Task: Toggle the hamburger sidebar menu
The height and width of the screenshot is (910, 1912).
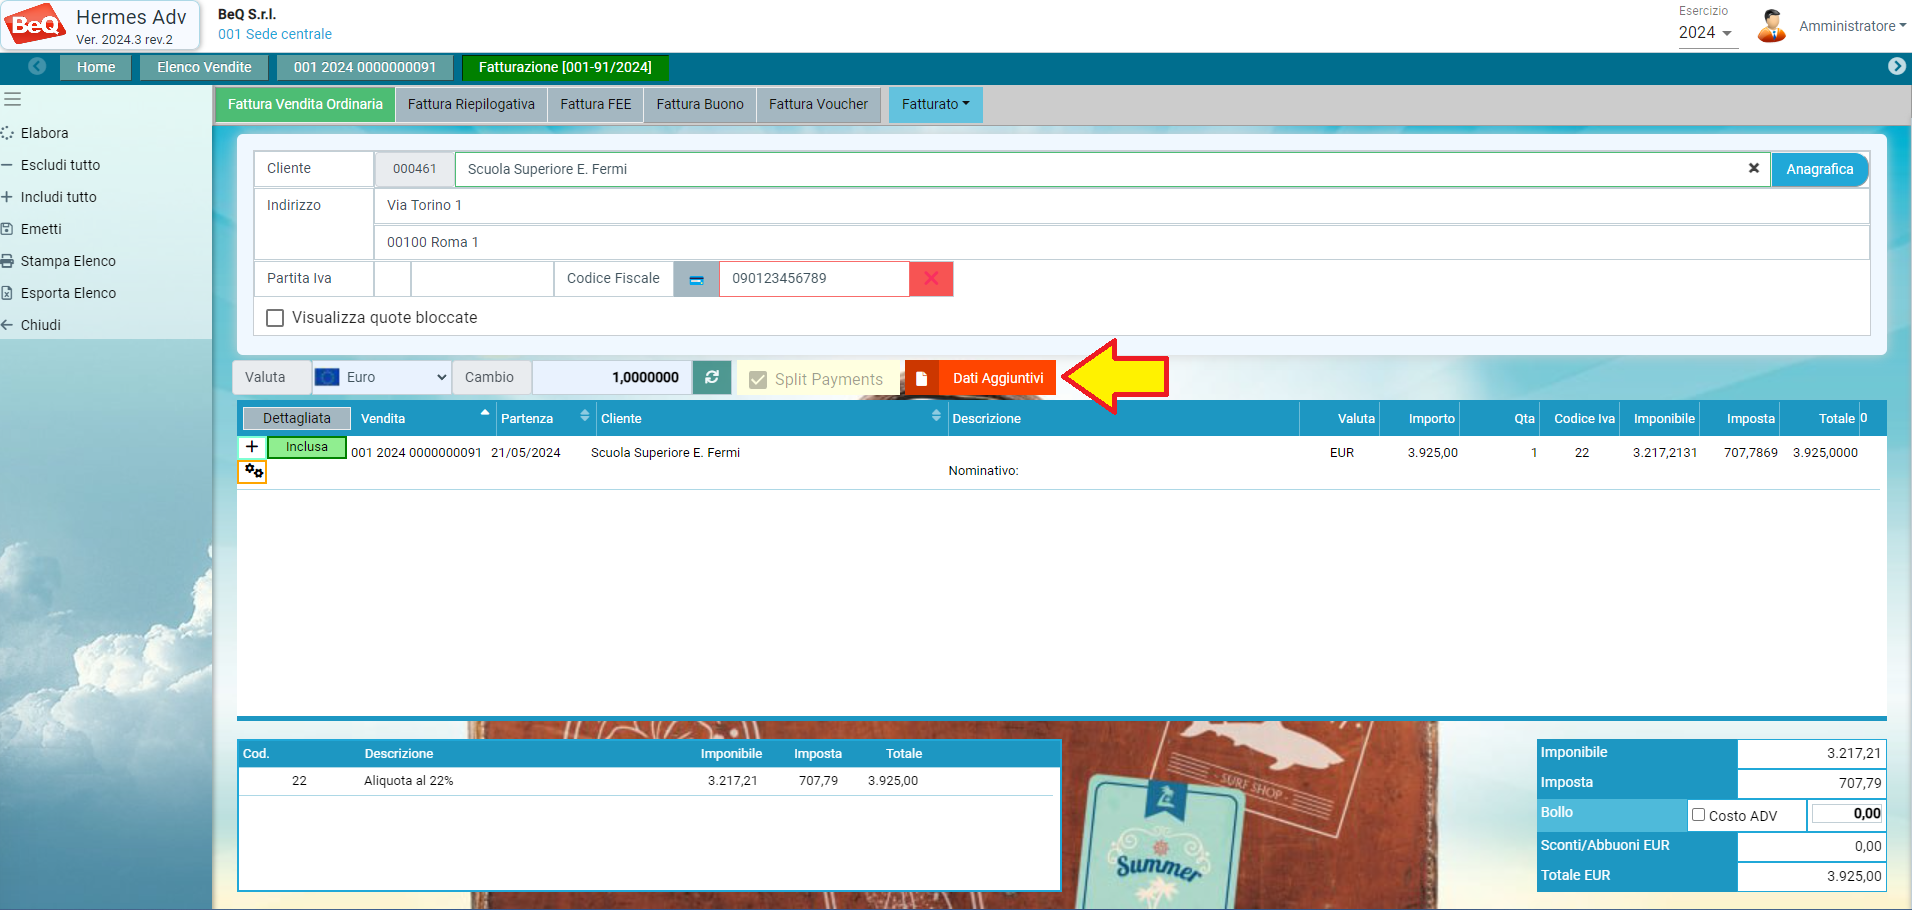Action: [x=13, y=99]
